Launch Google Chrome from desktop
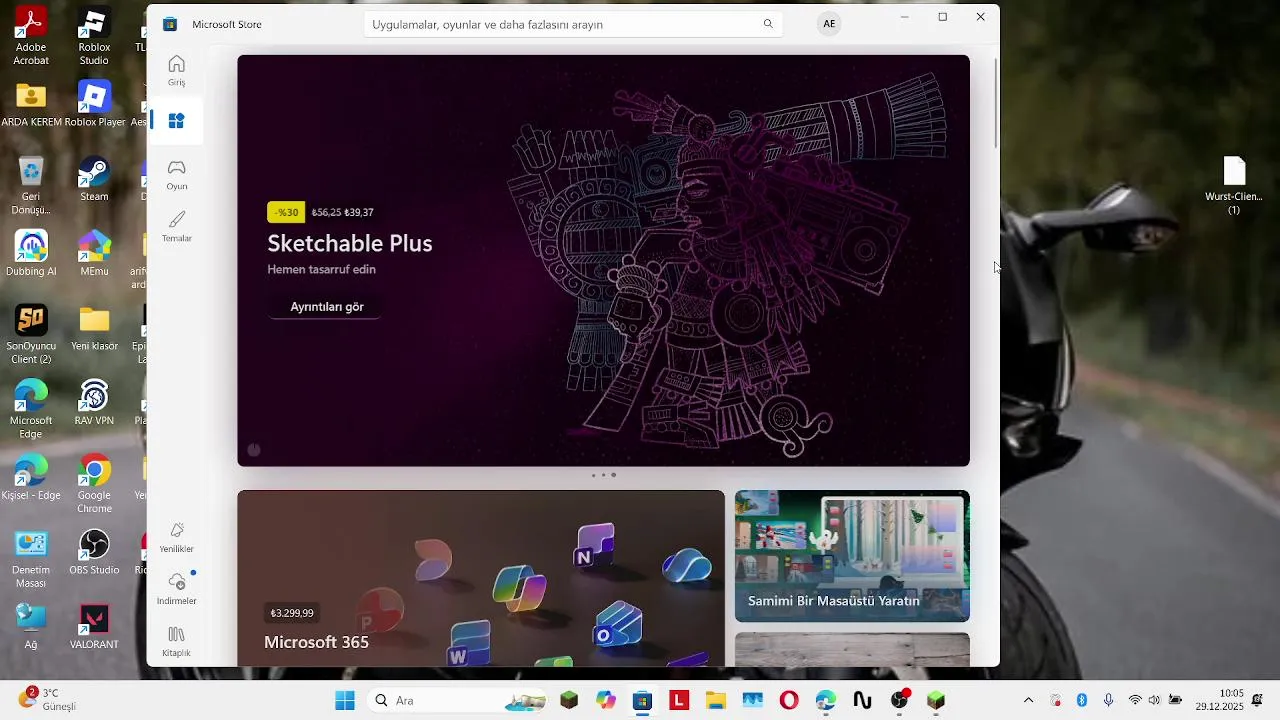Viewport: 1280px width, 720px height. (x=94, y=483)
